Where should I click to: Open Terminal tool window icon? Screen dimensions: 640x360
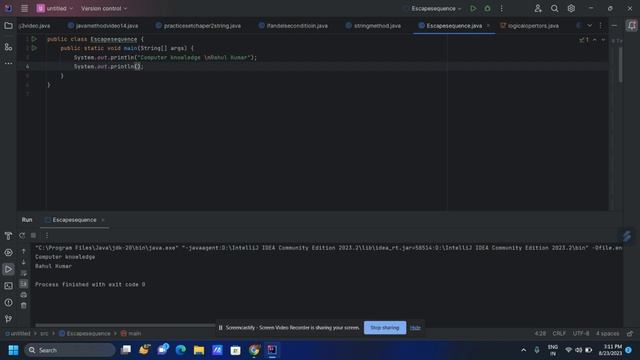[x=8, y=286]
